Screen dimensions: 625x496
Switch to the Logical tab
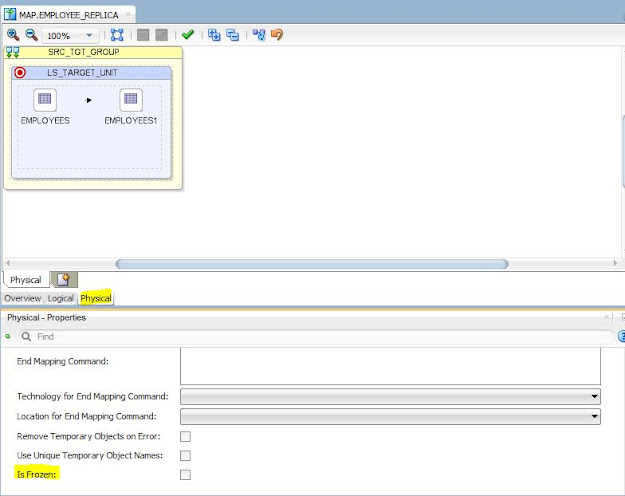point(61,298)
